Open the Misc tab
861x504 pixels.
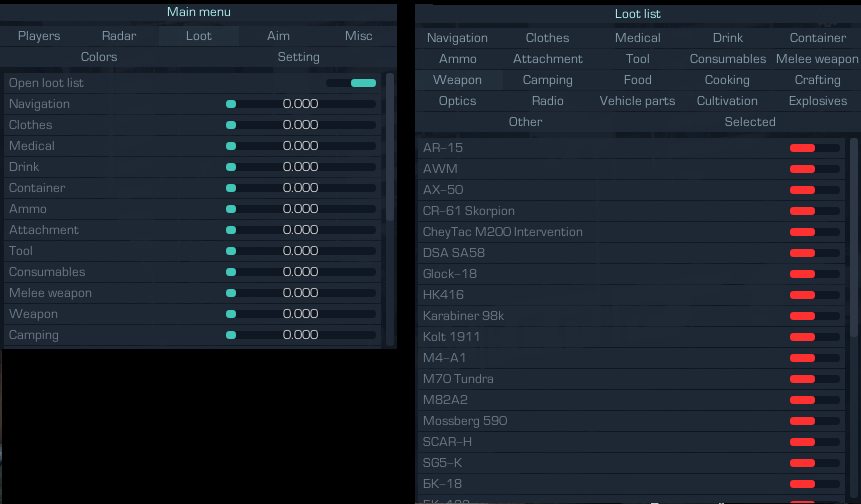pos(358,36)
